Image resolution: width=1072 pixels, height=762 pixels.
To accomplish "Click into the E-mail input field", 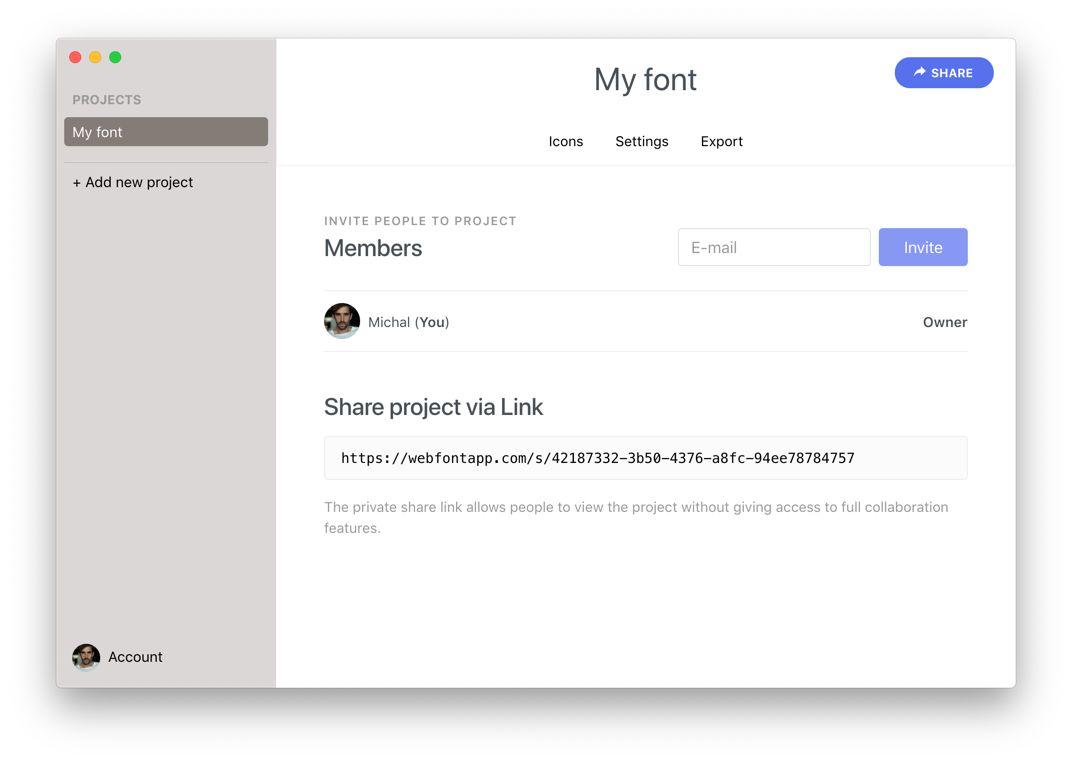I will (x=773, y=247).
